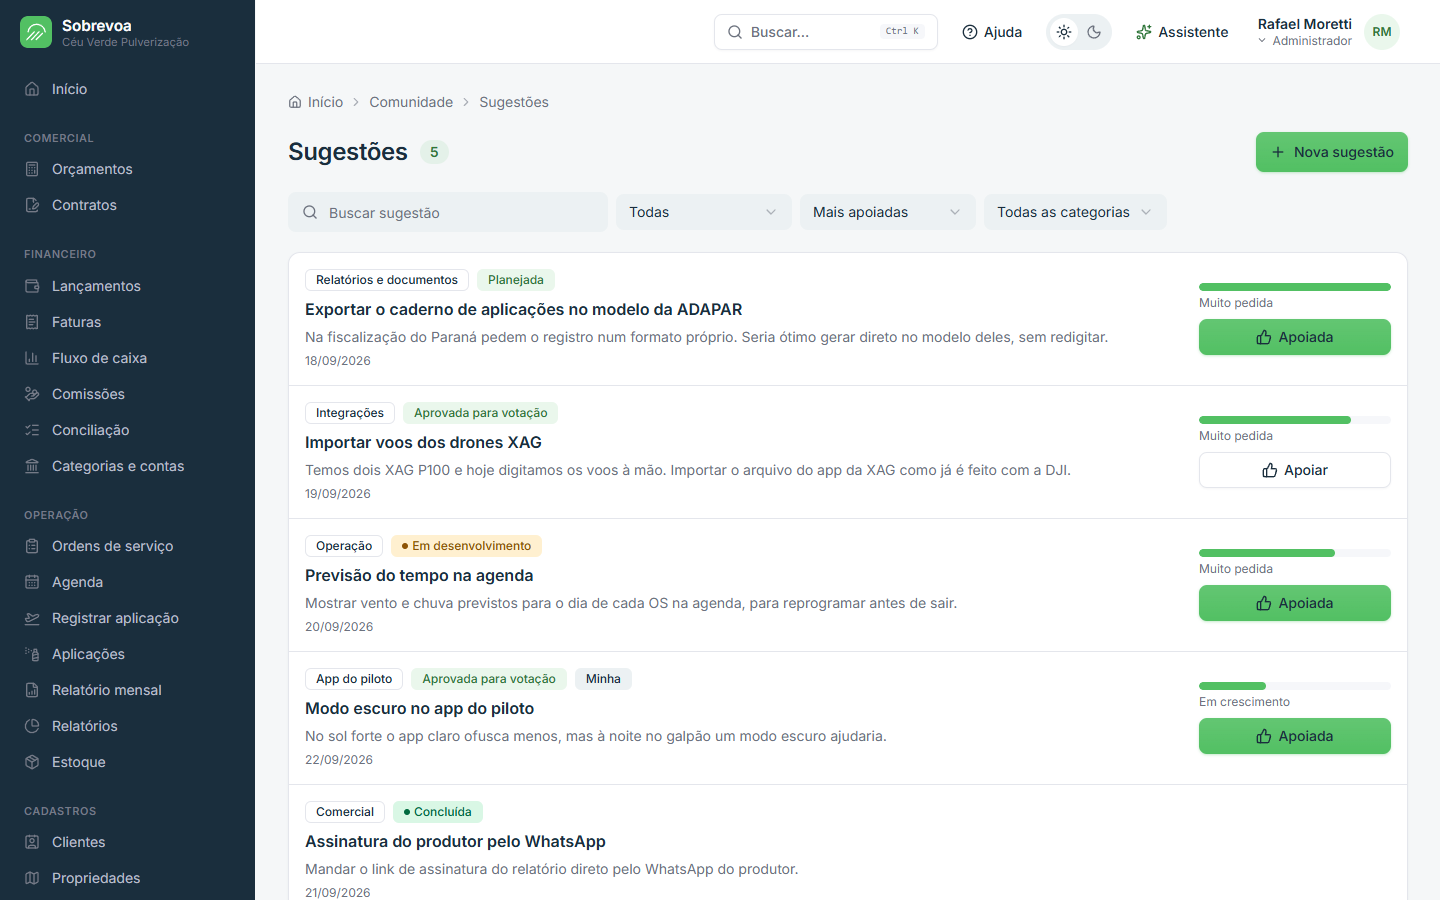Support the Importar voos dos drones XAG suggestion
Image resolution: width=1440 pixels, height=900 pixels.
pos(1295,470)
